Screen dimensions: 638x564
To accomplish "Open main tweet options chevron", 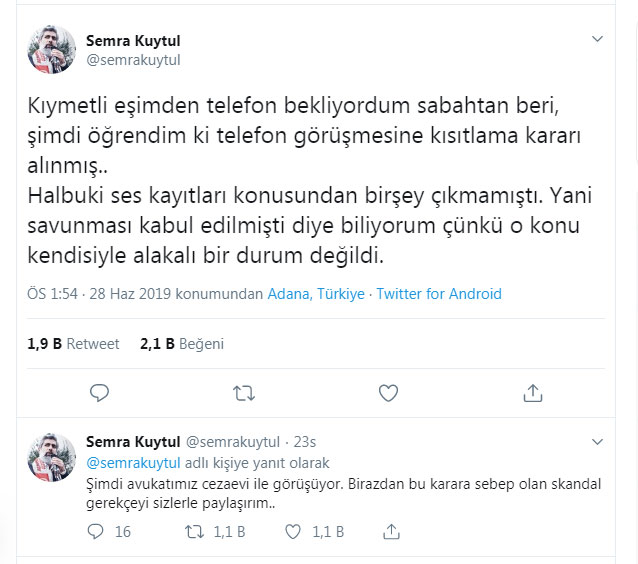I will (598, 40).
